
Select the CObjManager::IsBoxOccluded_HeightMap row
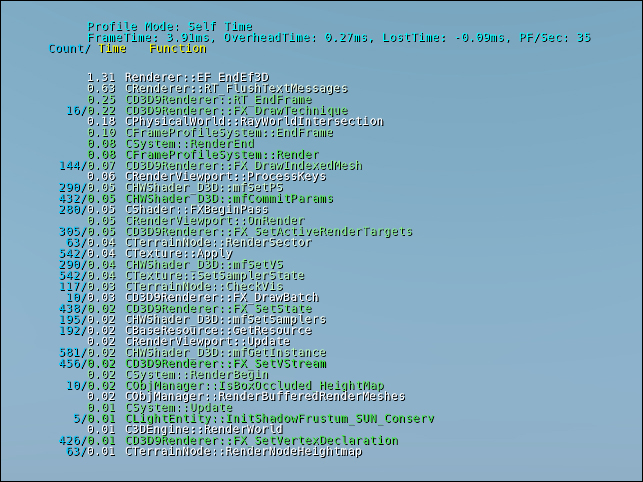(x=225, y=386)
